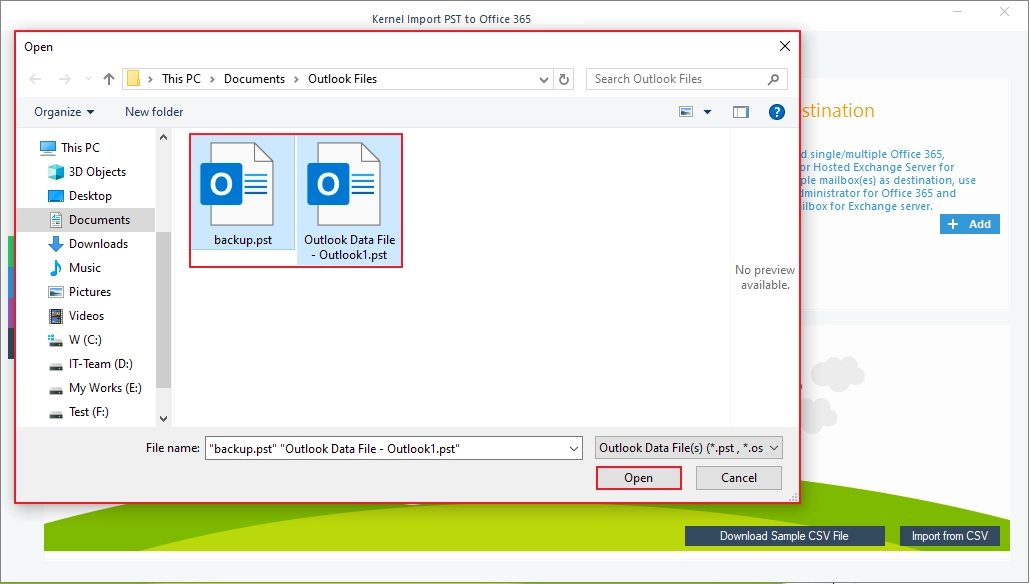
Task: Select the My Works (E:) drive
Action: click(x=95, y=388)
